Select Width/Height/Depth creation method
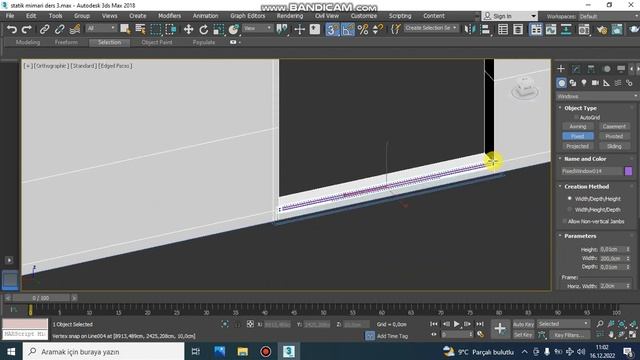 tap(570, 209)
